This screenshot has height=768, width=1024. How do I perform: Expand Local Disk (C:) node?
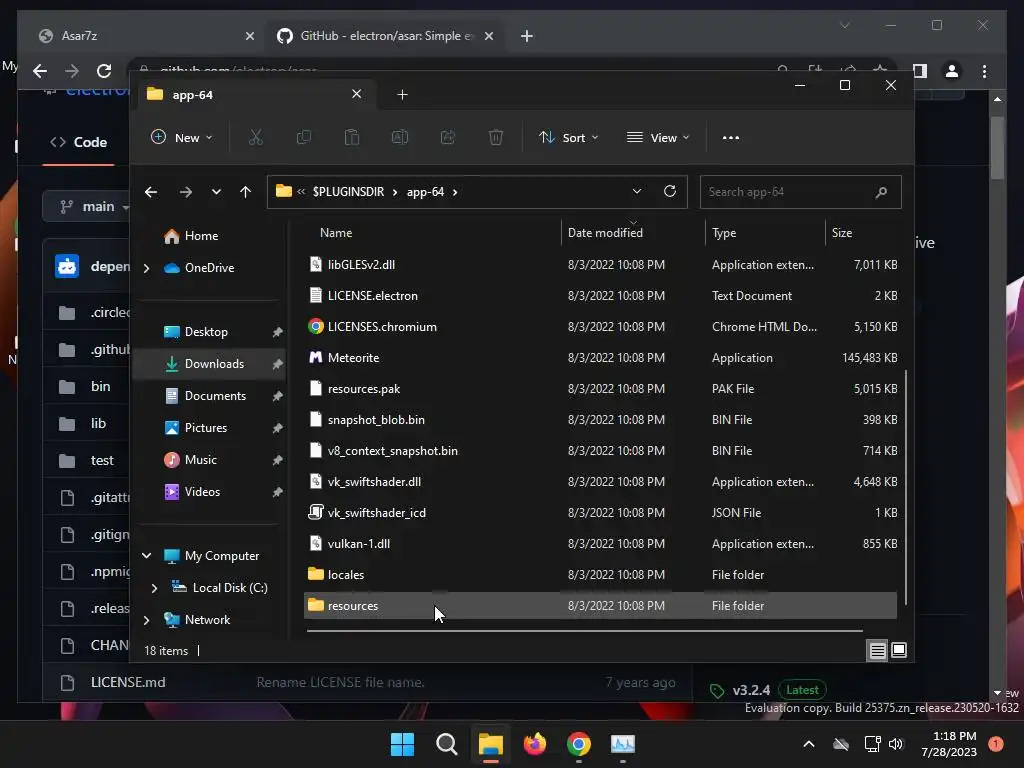(155, 588)
